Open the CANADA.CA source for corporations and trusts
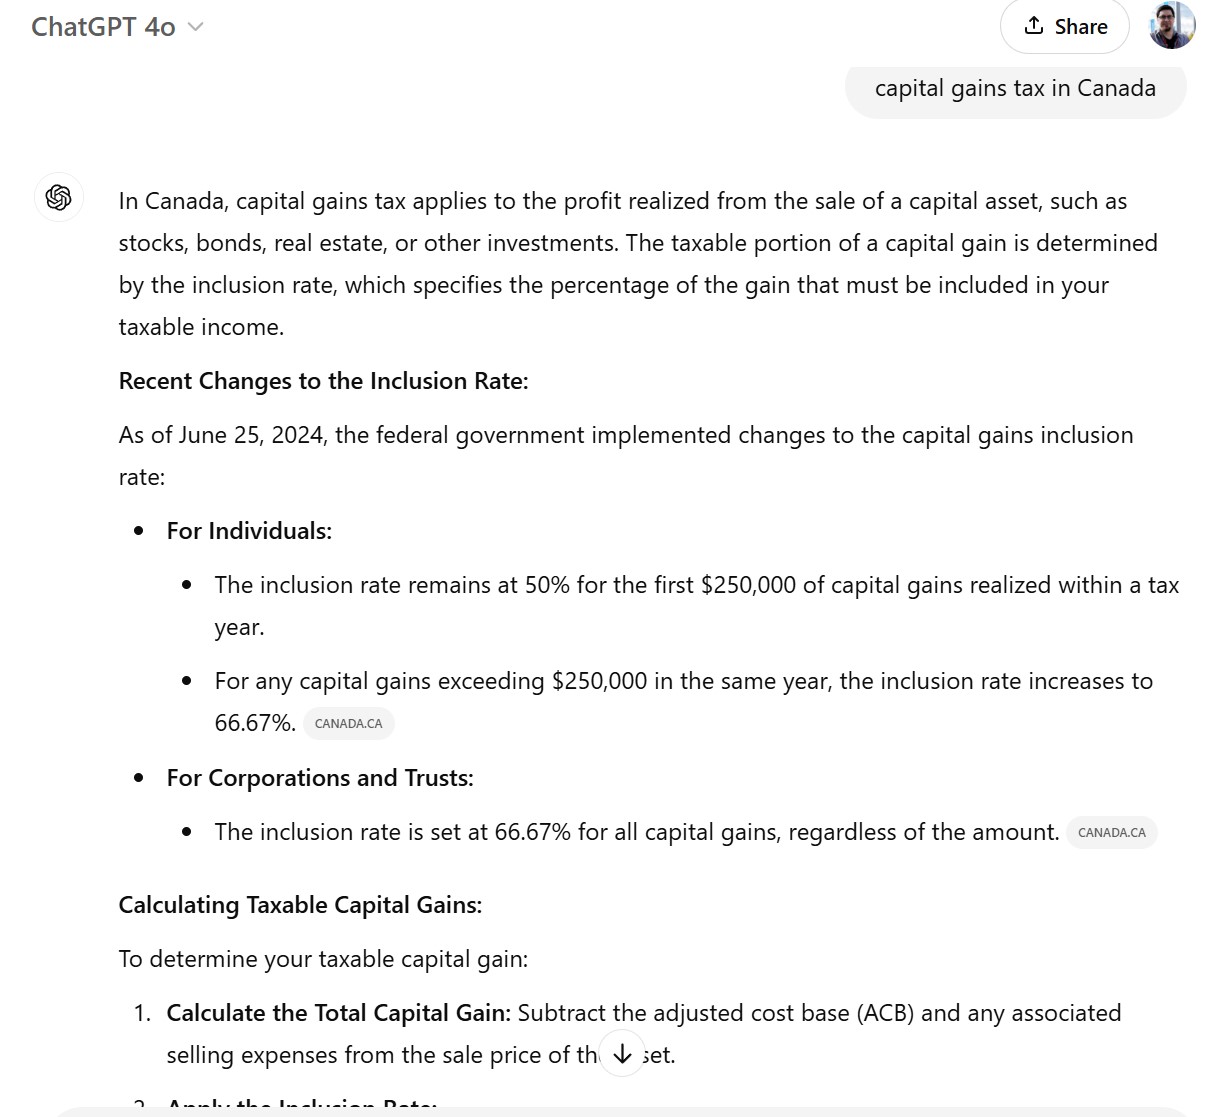 (1111, 833)
